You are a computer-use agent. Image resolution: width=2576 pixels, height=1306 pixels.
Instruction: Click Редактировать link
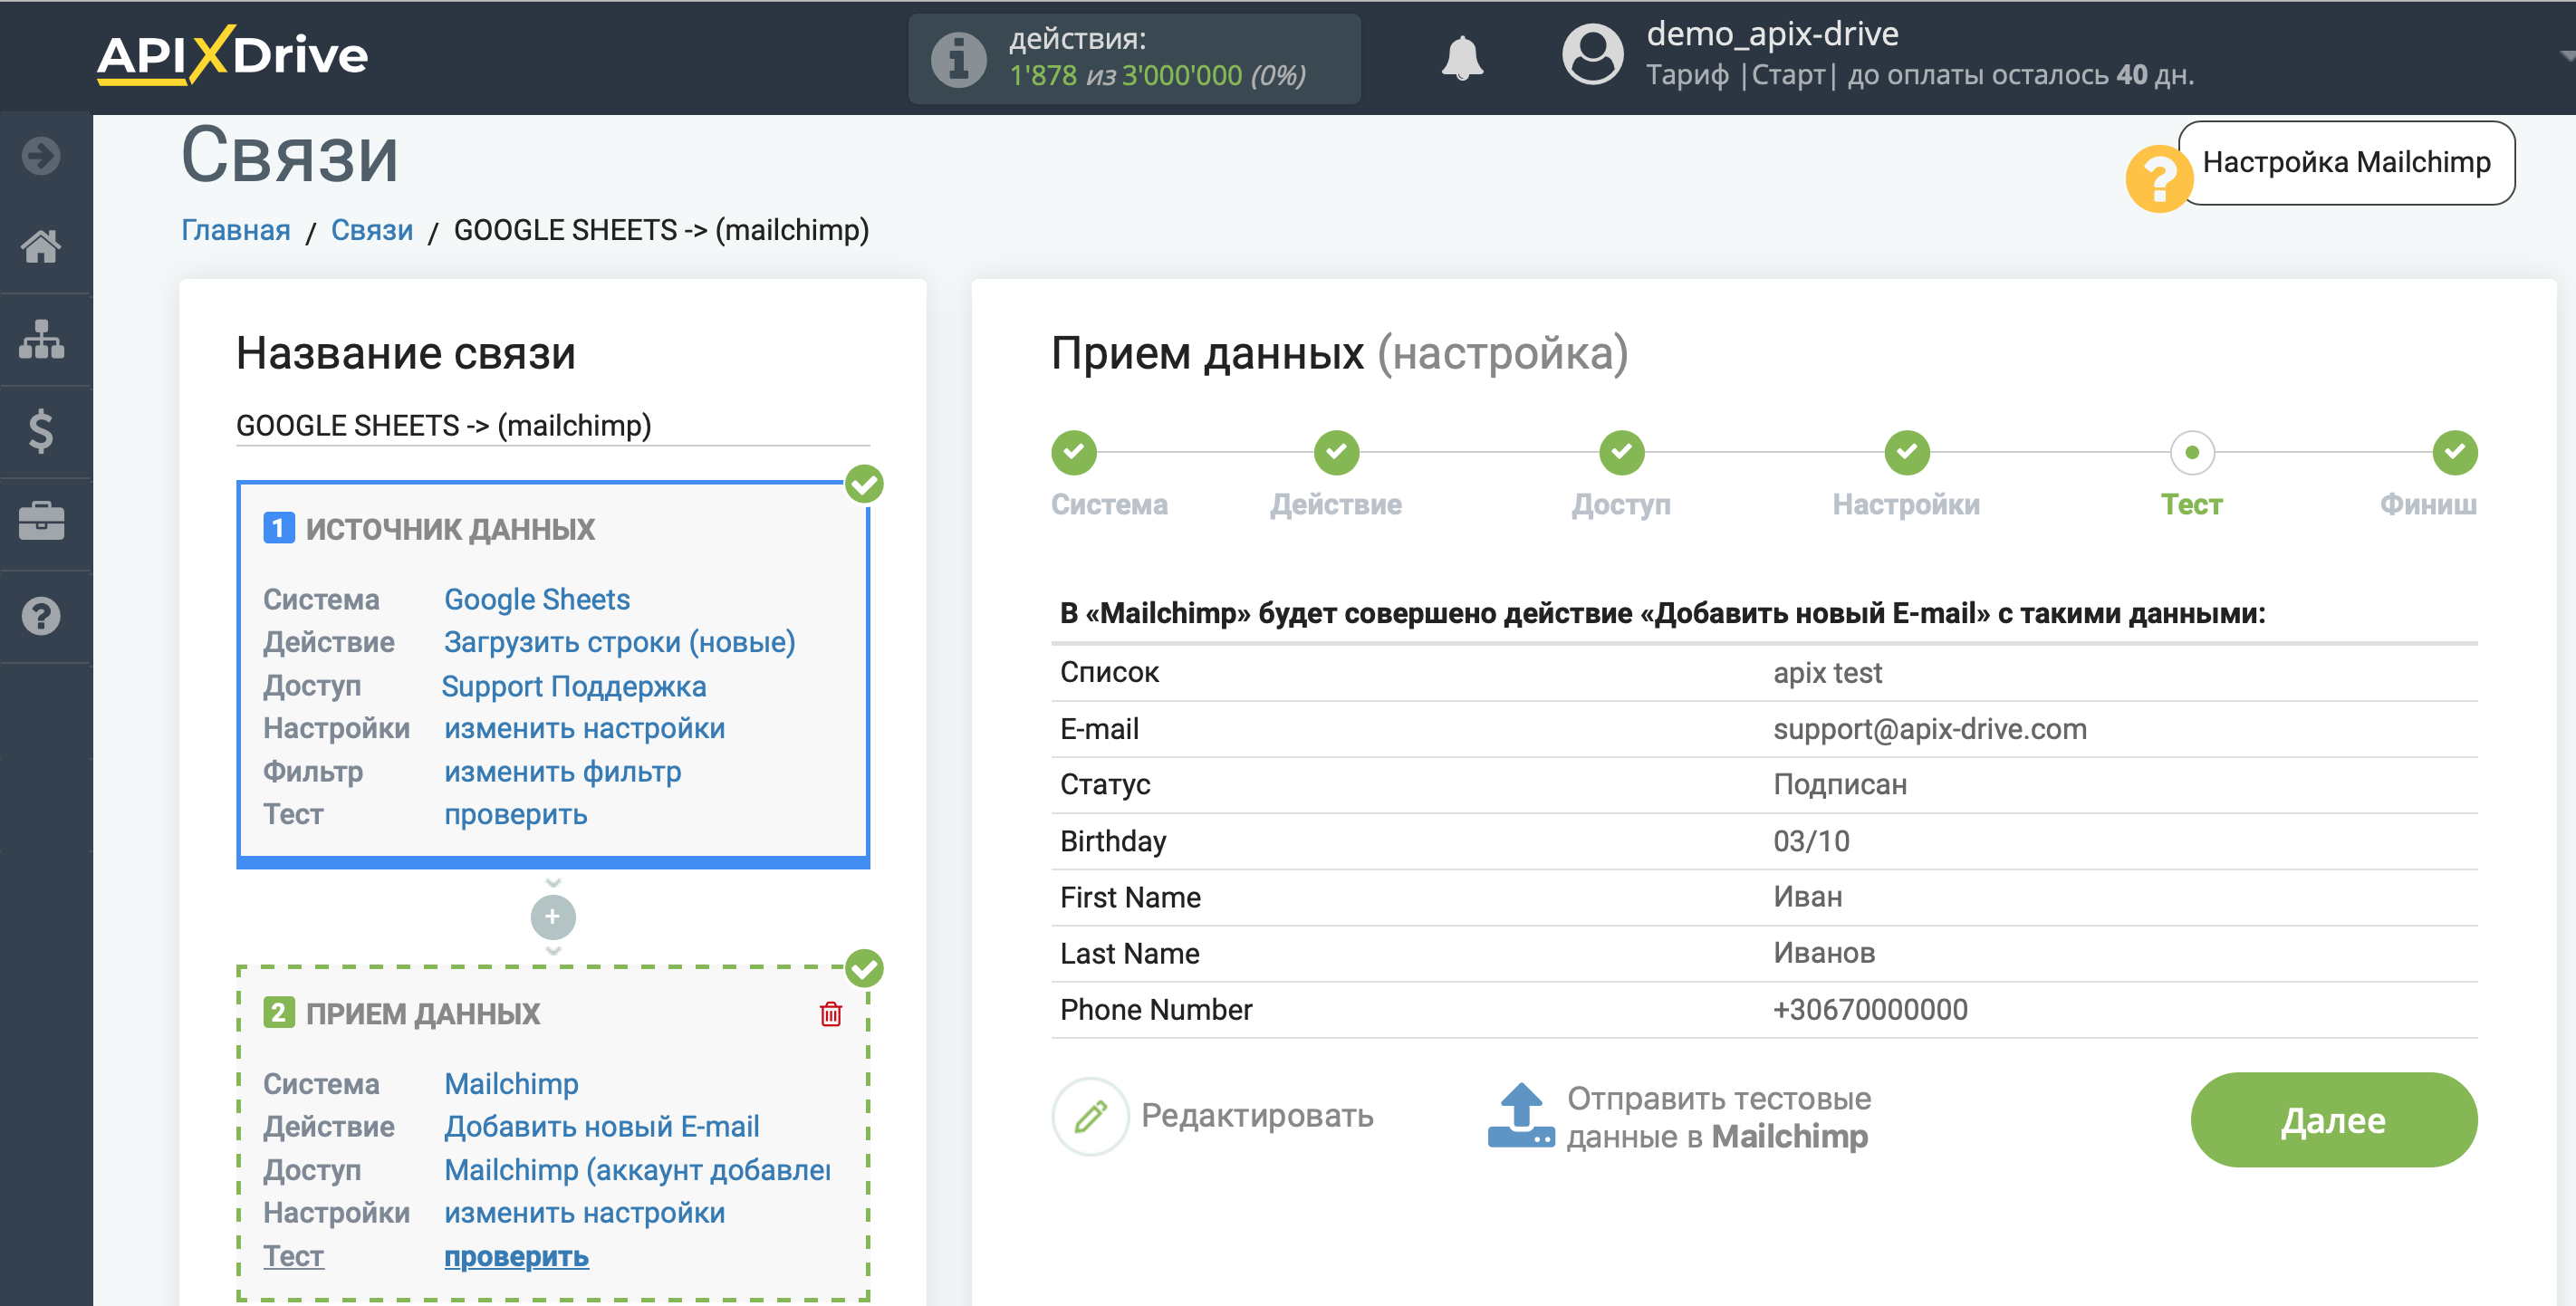click(1257, 1115)
